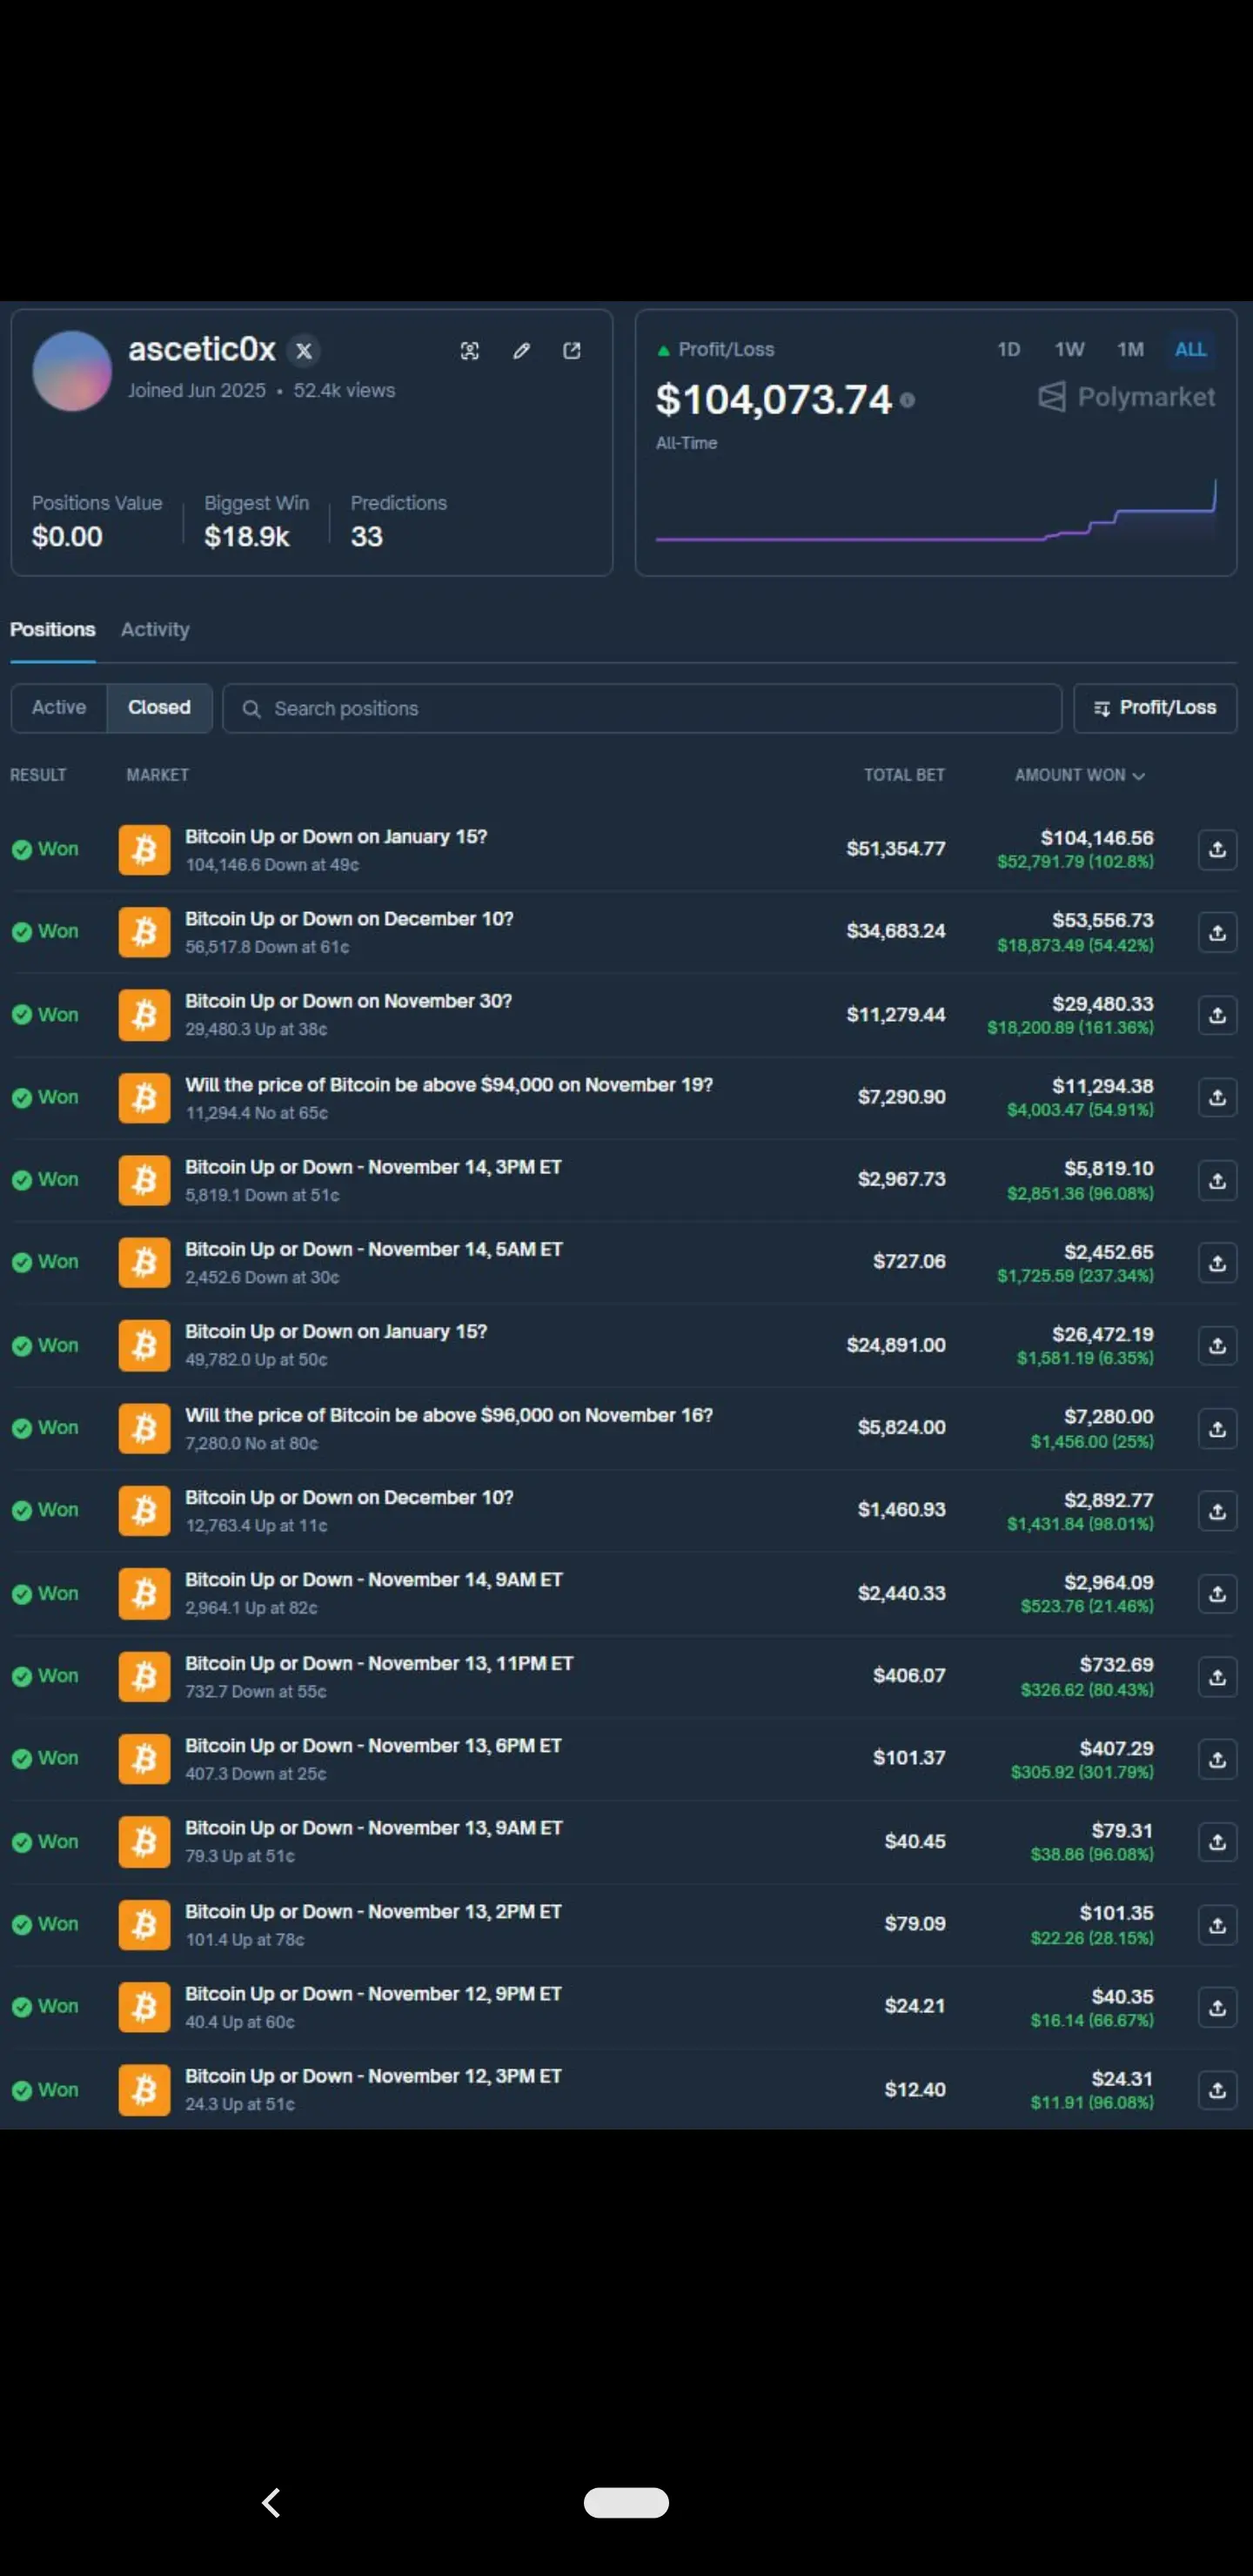Image resolution: width=1253 pixels, height=2576 pixels.
Task: Click Bitcoin icon of November 12, 3PM market
Action: click(x=144, y=2090)
